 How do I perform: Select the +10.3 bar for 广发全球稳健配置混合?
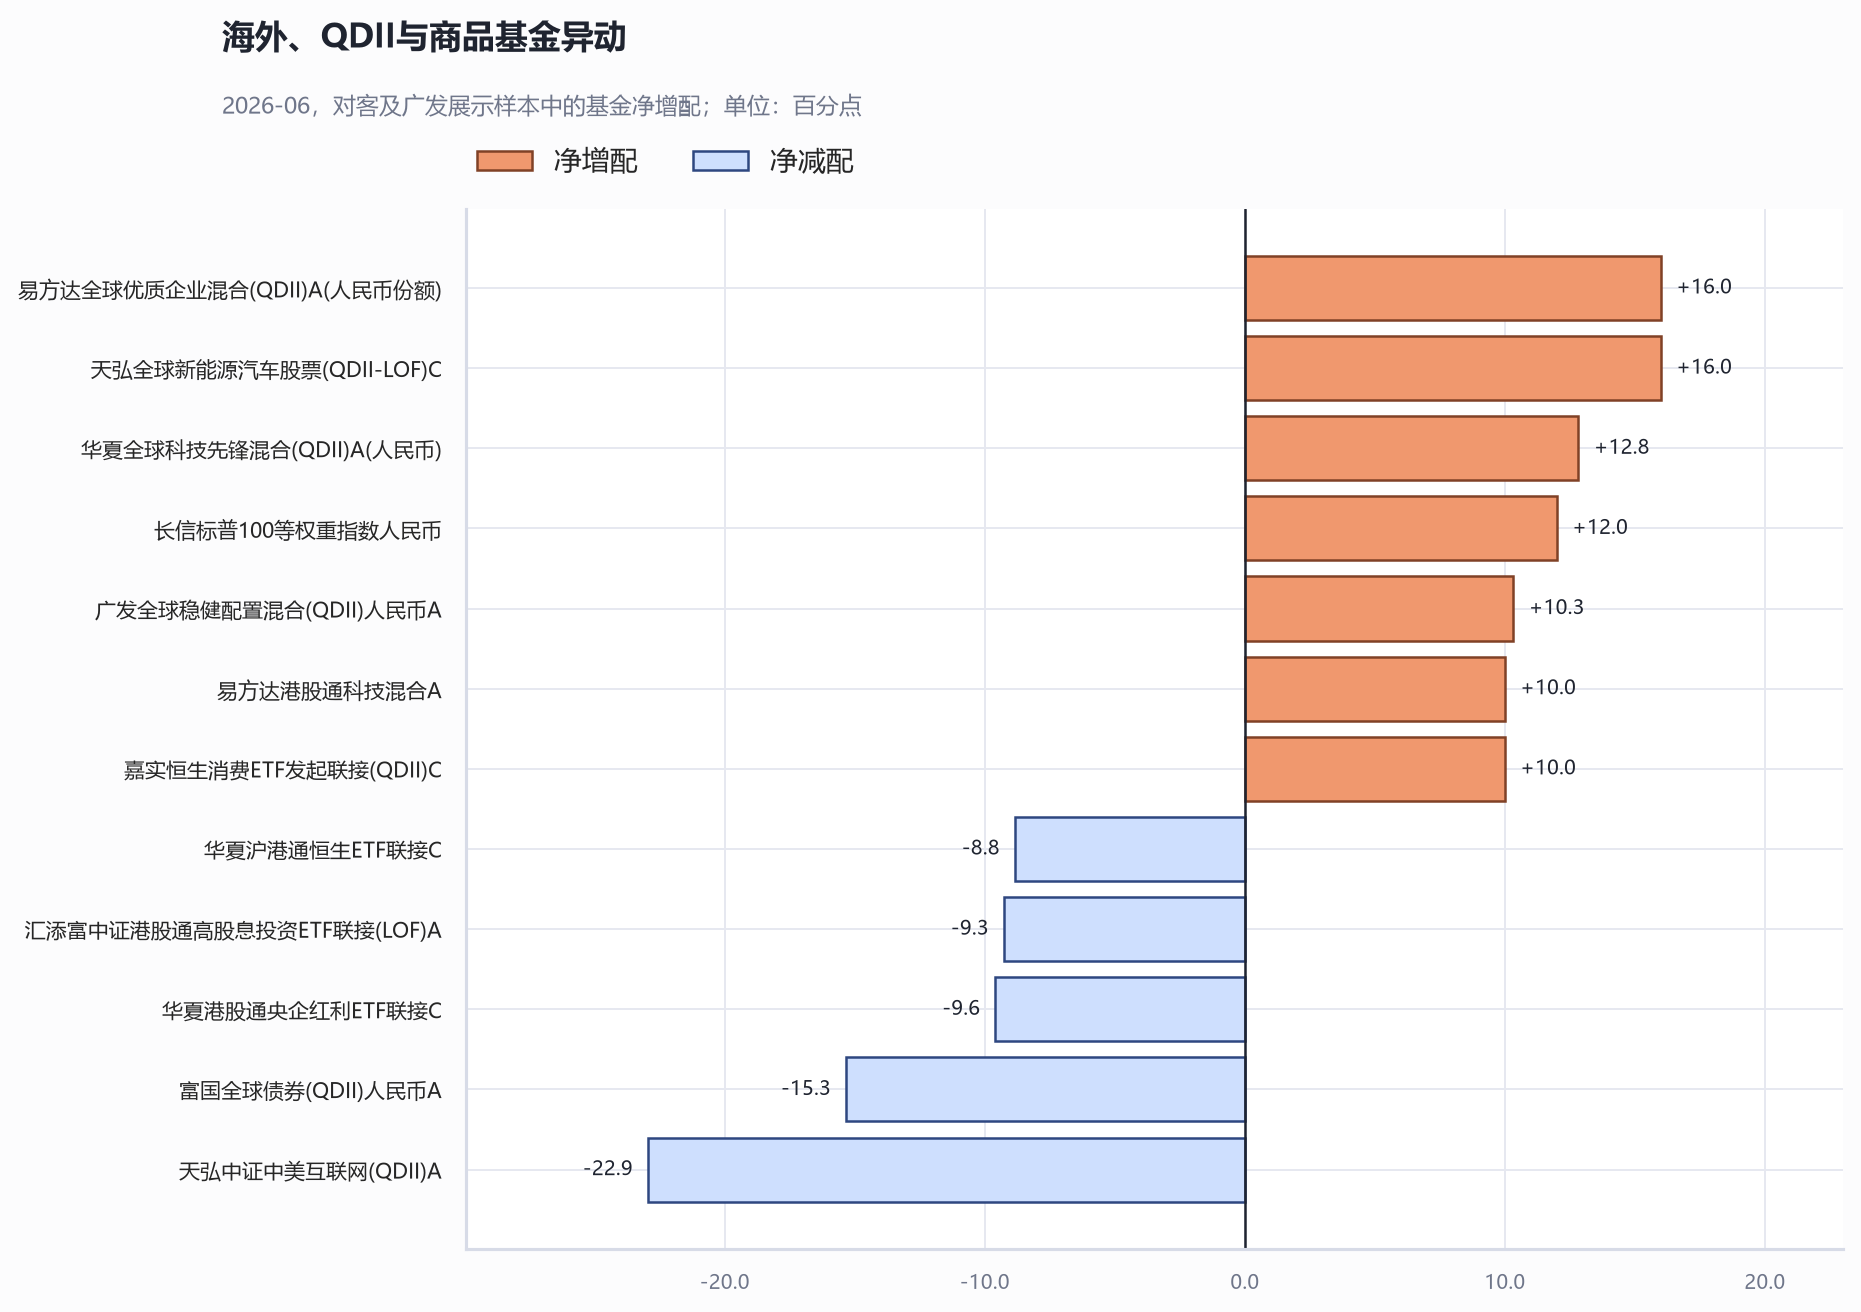(x=1379, y=608)
